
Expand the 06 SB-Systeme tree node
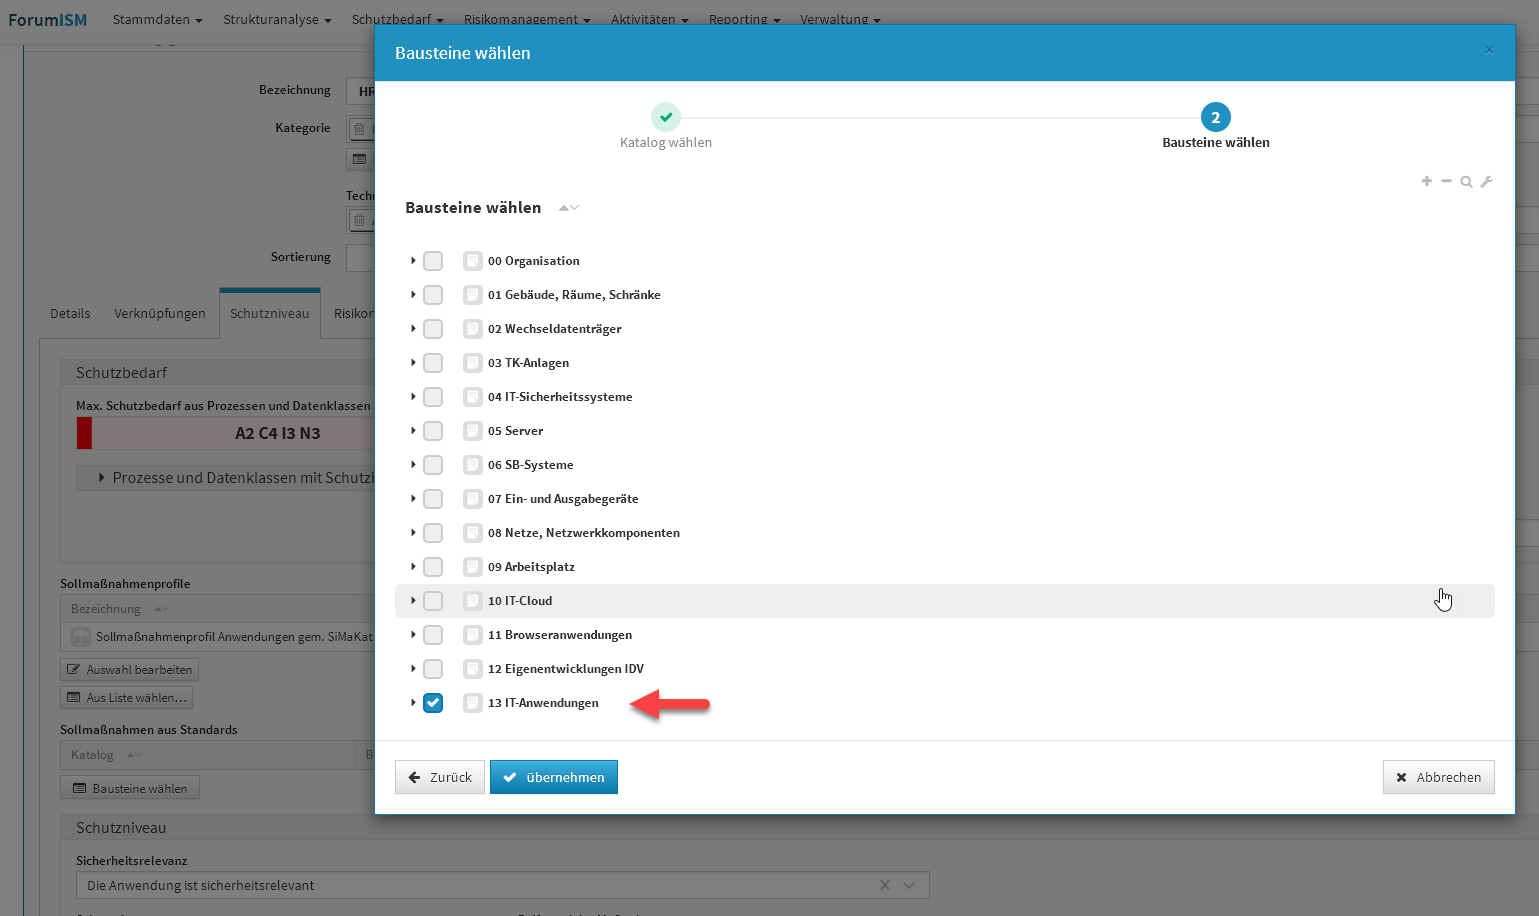point(413,464)
